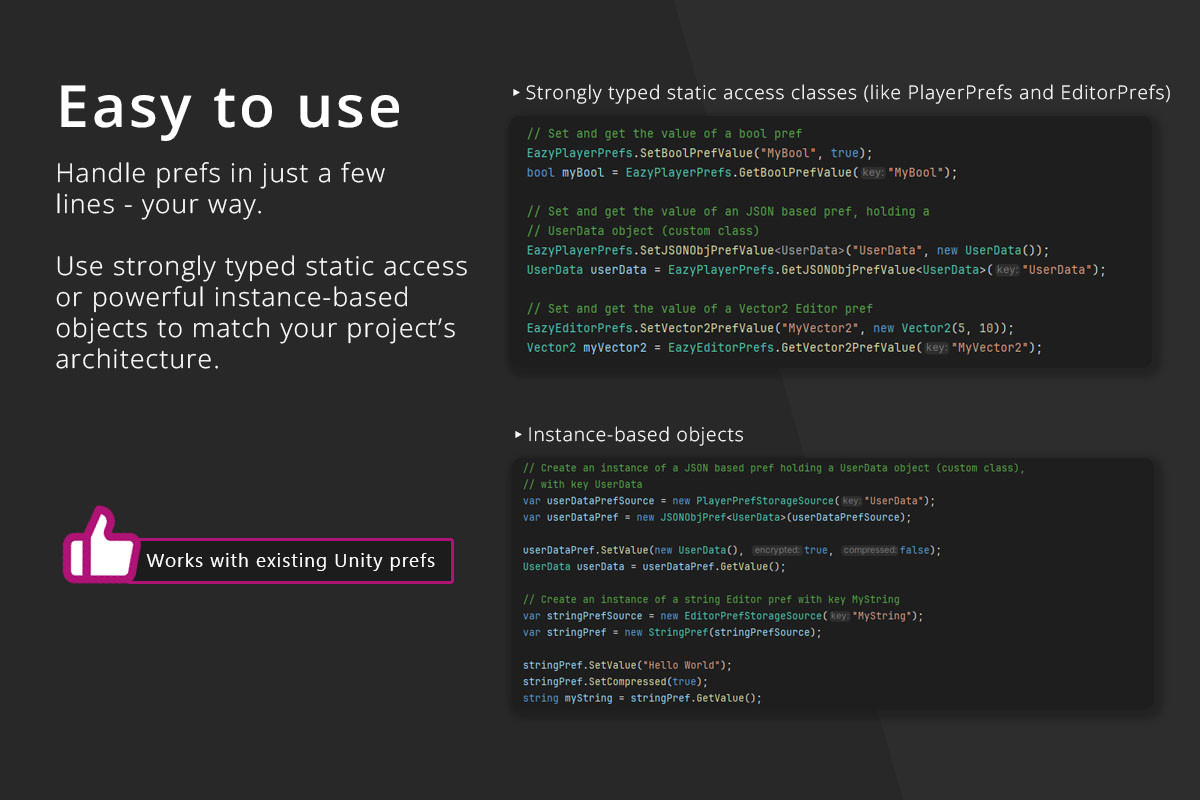Toggle the compressed: false parameter
Viewport: 1200px width, 800px height.
pyautogui.click(x=885, y=549)
